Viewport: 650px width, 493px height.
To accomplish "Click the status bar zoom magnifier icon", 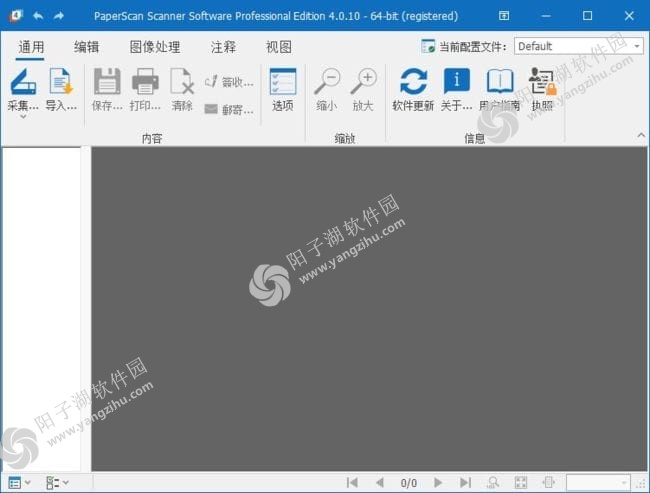I will (x=493, y=482).
